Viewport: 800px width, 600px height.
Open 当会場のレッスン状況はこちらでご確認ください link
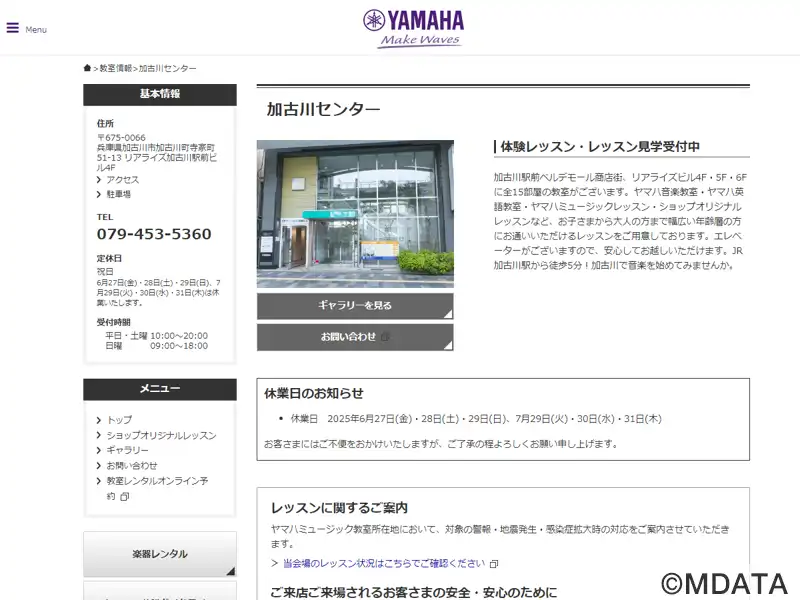coord(384,563)
